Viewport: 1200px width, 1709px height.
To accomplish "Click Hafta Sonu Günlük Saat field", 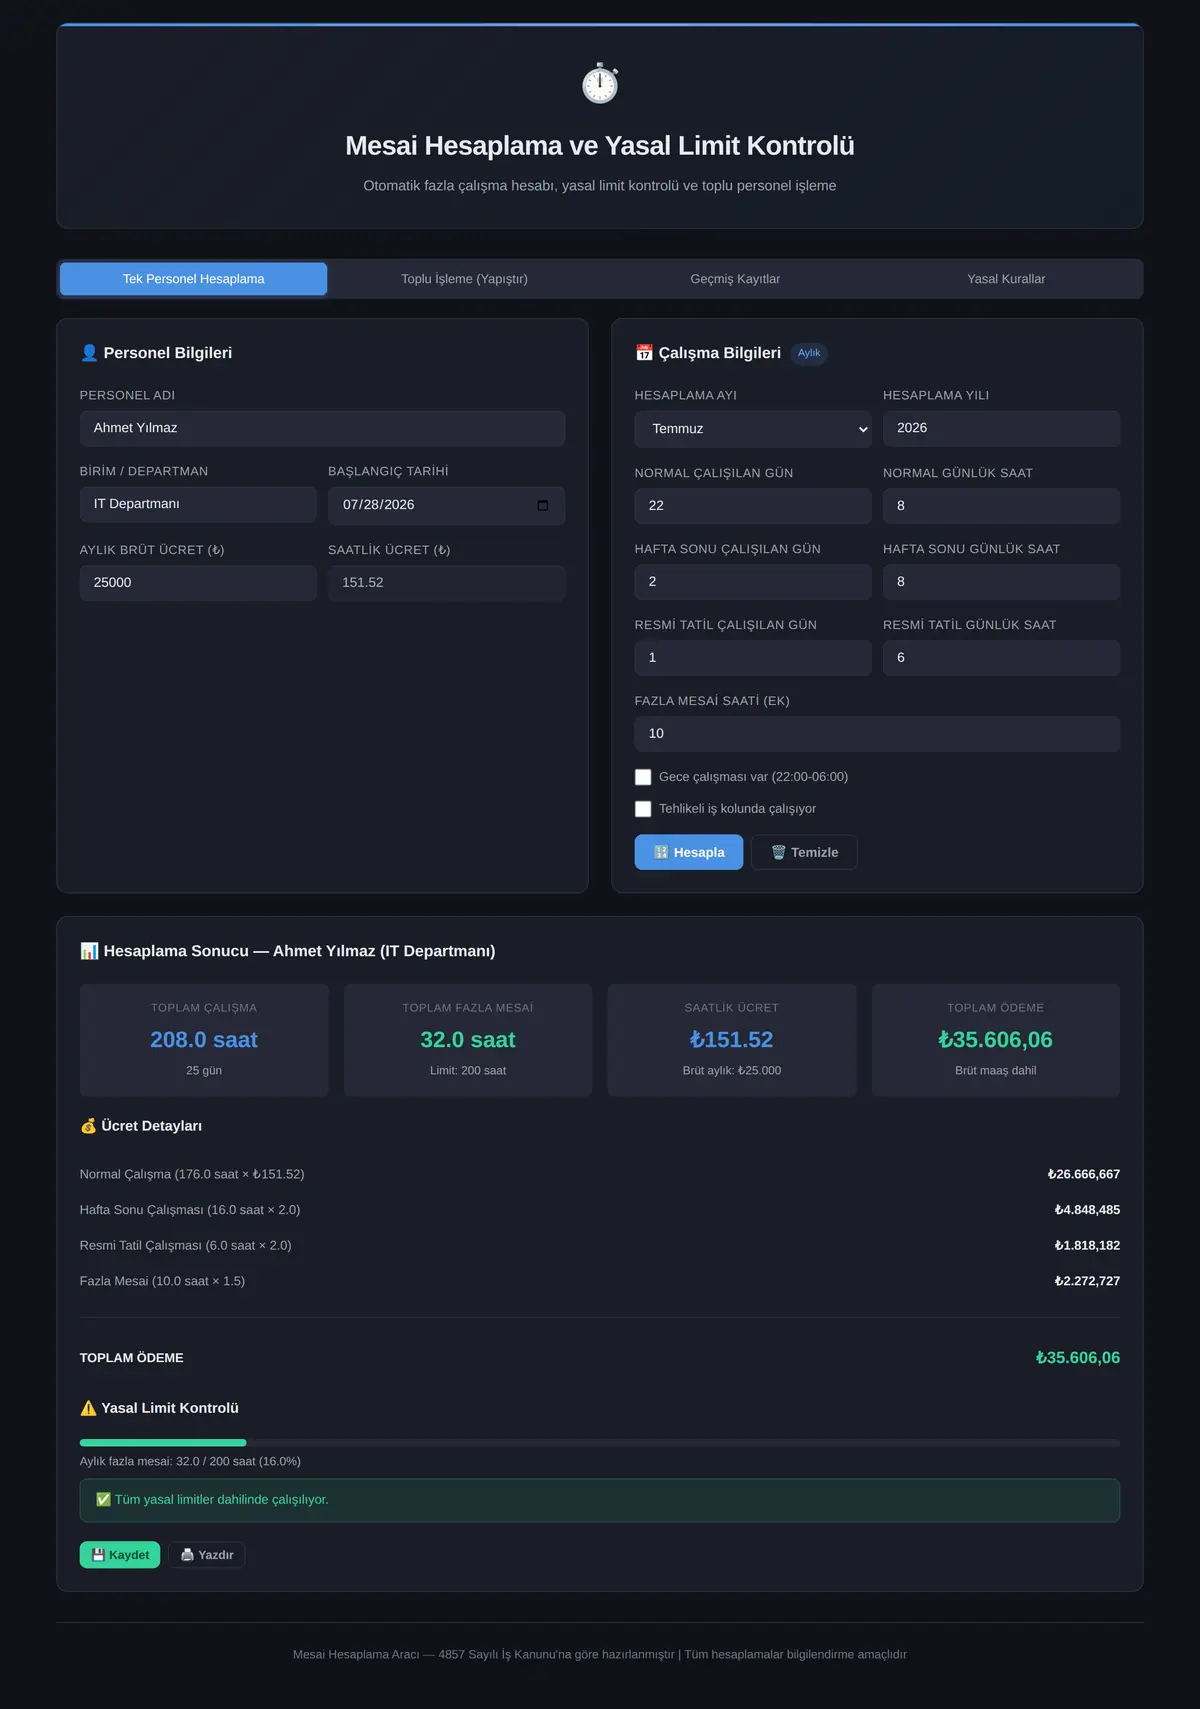I will 1001,582.
